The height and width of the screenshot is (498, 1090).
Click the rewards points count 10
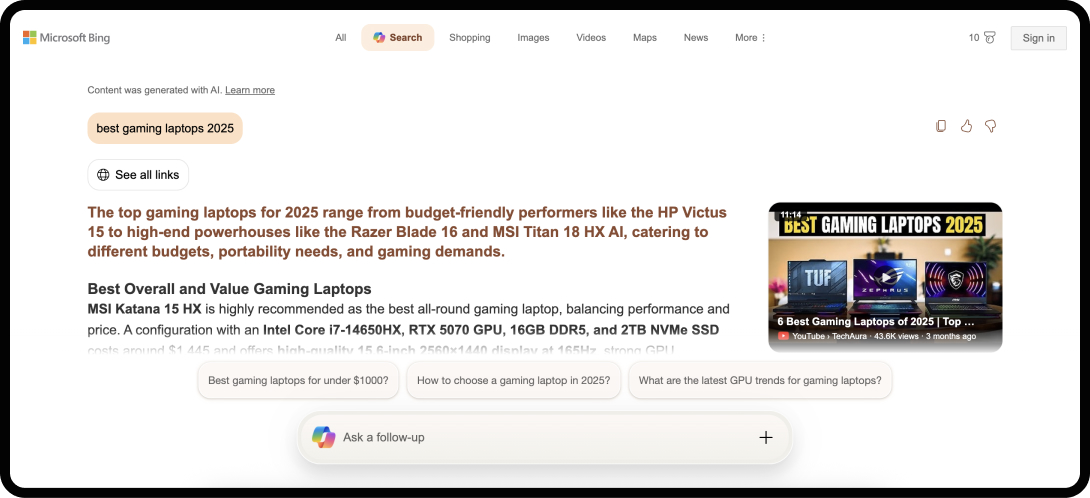click(973, 38)
